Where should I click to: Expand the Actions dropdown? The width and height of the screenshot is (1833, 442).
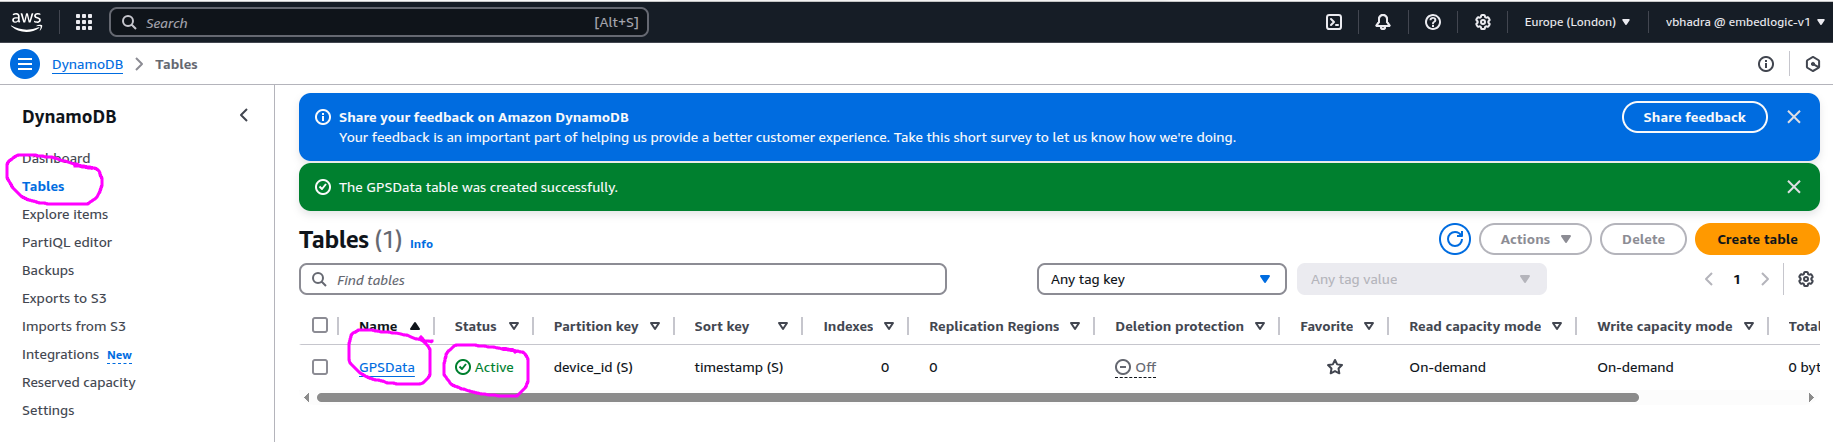[x=1535, y=239]
